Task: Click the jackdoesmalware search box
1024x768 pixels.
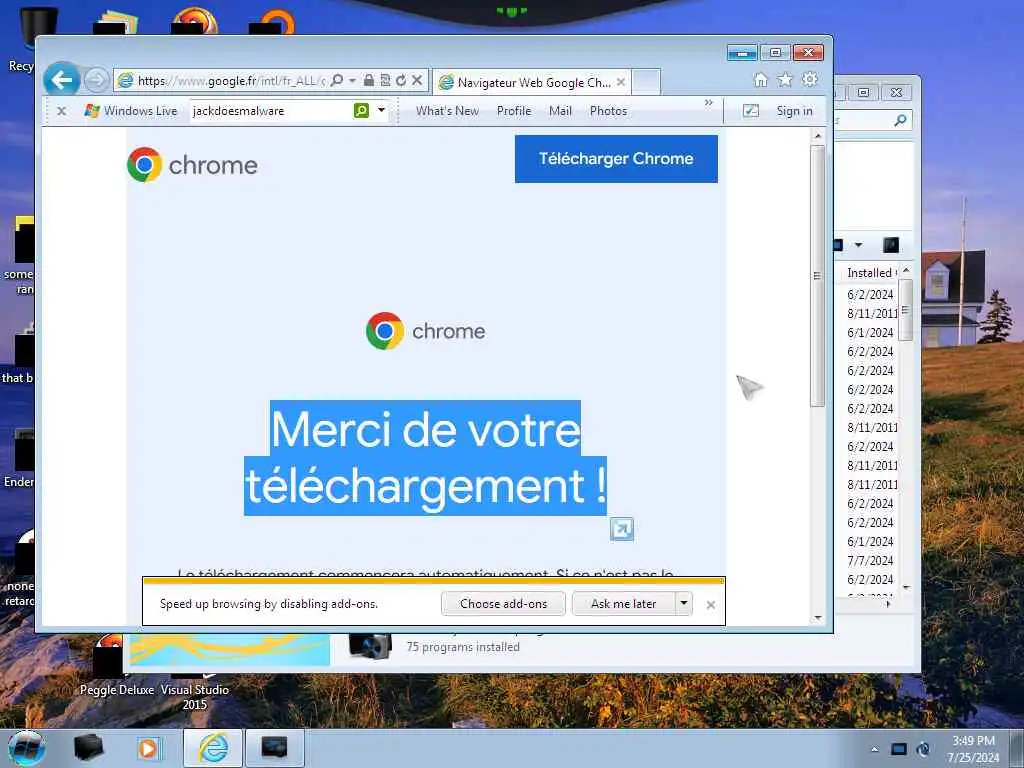Action: pyautogui.click(x=271, y=111)
